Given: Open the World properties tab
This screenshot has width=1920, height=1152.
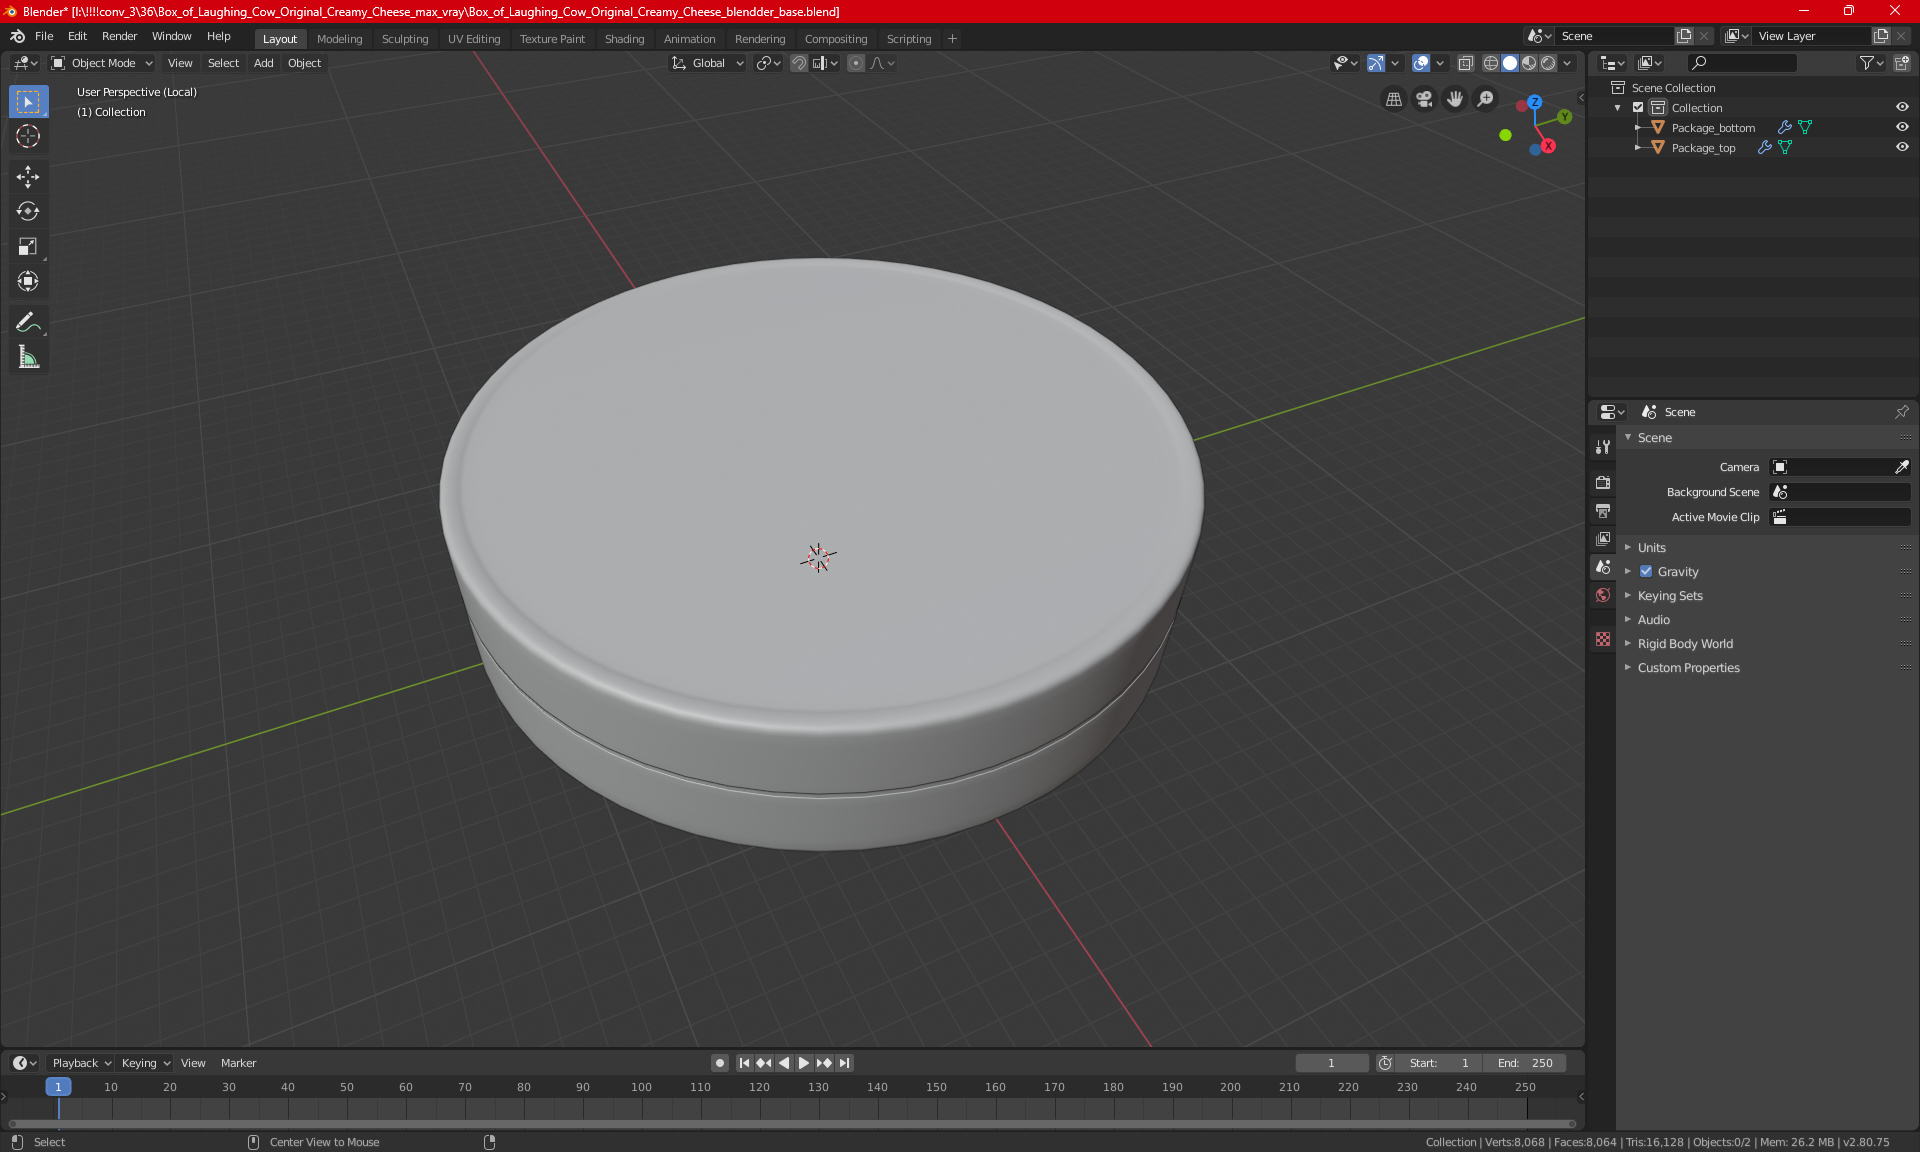Looking at the screenshot, I should (1603, 595).
